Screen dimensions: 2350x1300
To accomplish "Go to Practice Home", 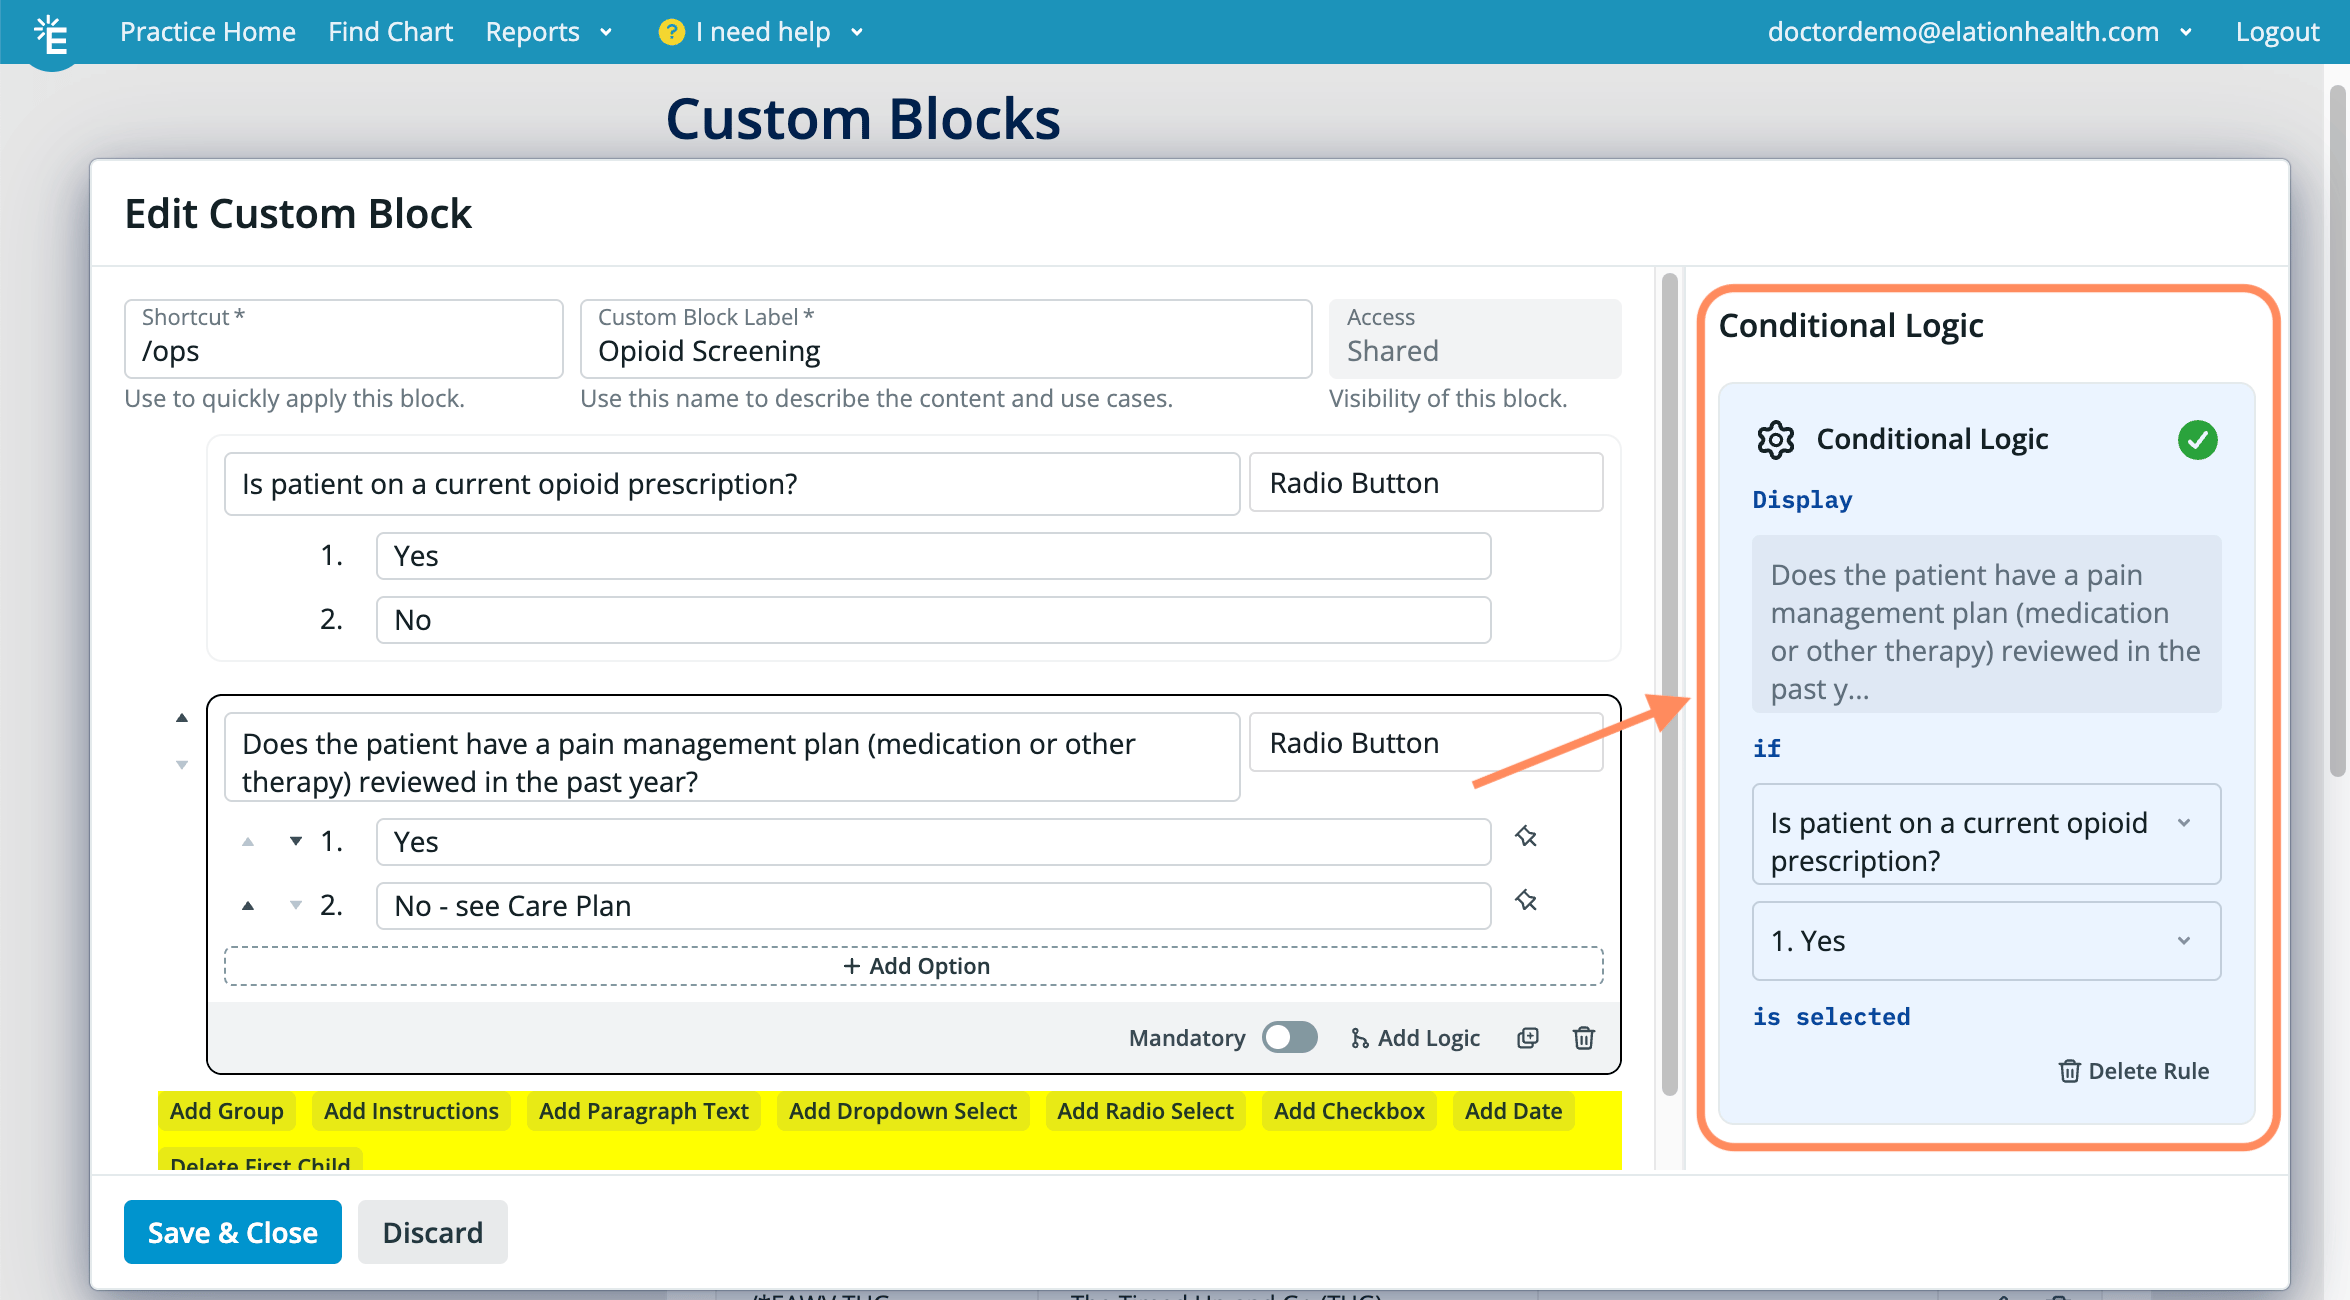I will point(208,32).
